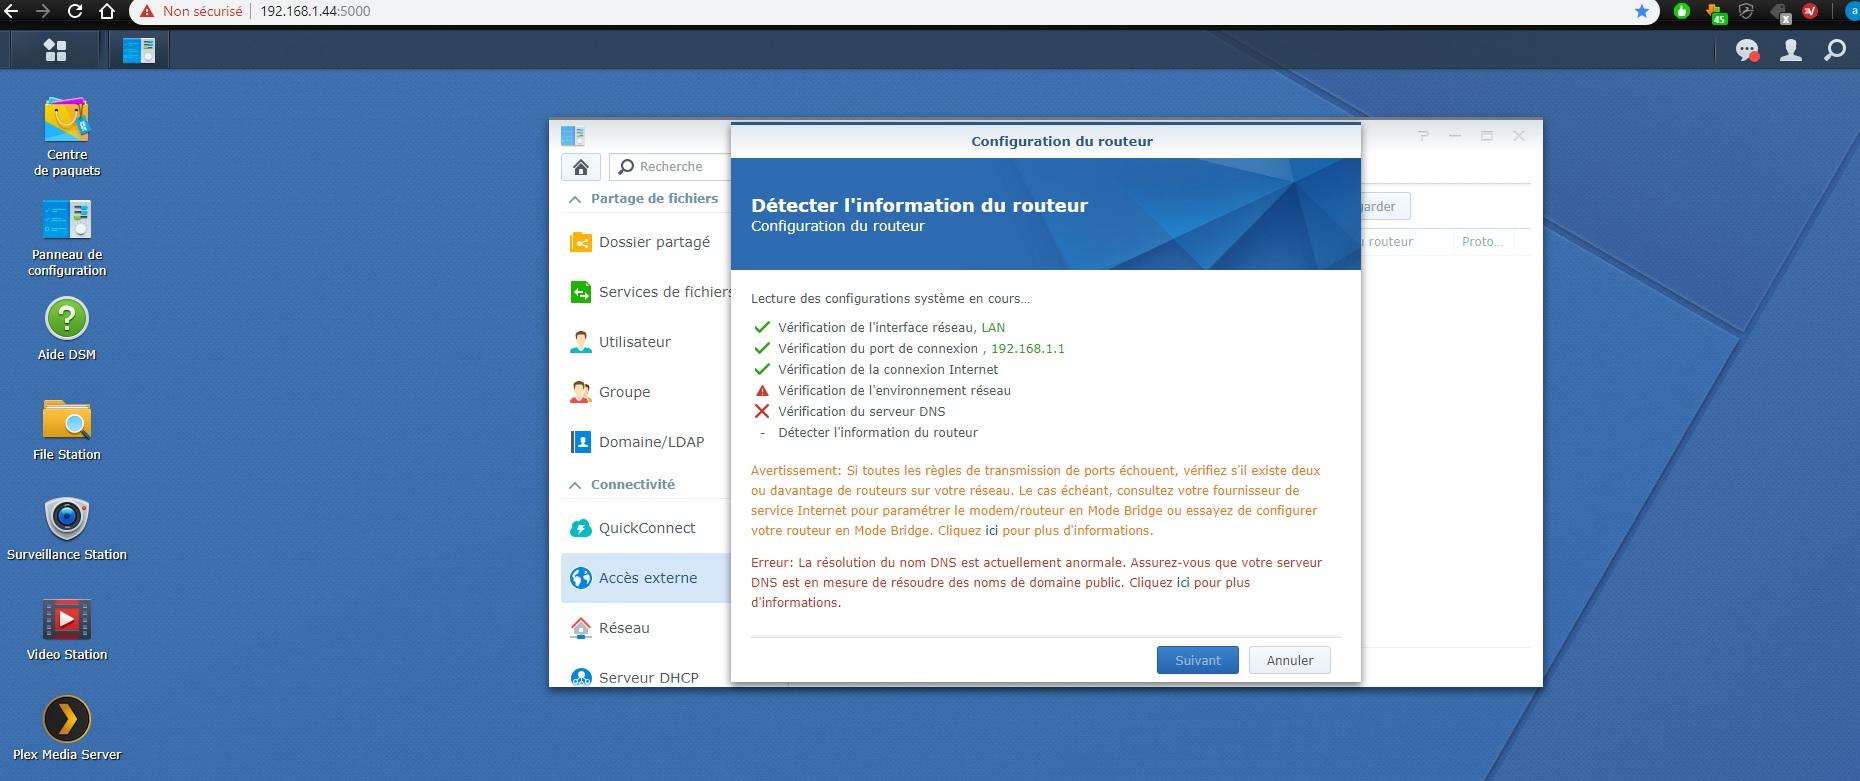Collapse the Partage de fichiers section
The height and width of the screenshot is (781, 1860).
(x=575, y=199)
